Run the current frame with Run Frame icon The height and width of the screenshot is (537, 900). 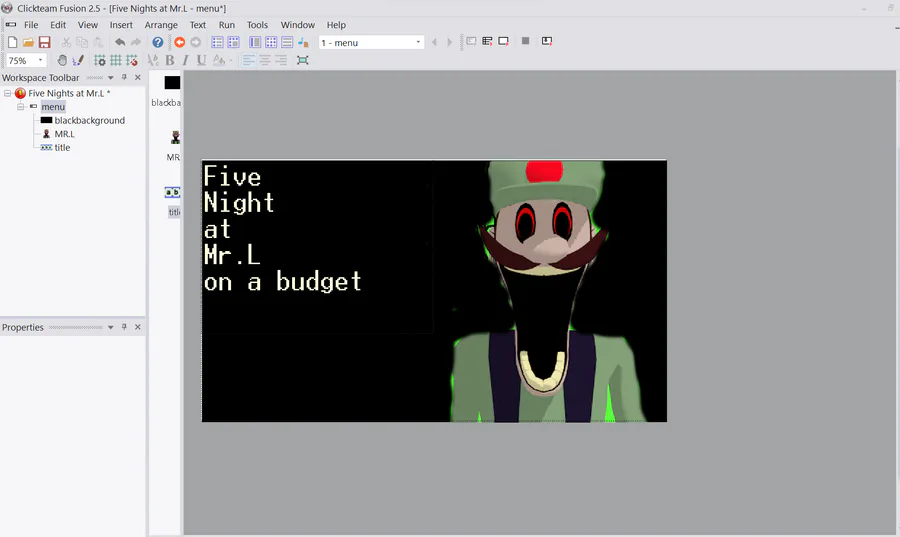pyautogui.click(x=503, y=41)
